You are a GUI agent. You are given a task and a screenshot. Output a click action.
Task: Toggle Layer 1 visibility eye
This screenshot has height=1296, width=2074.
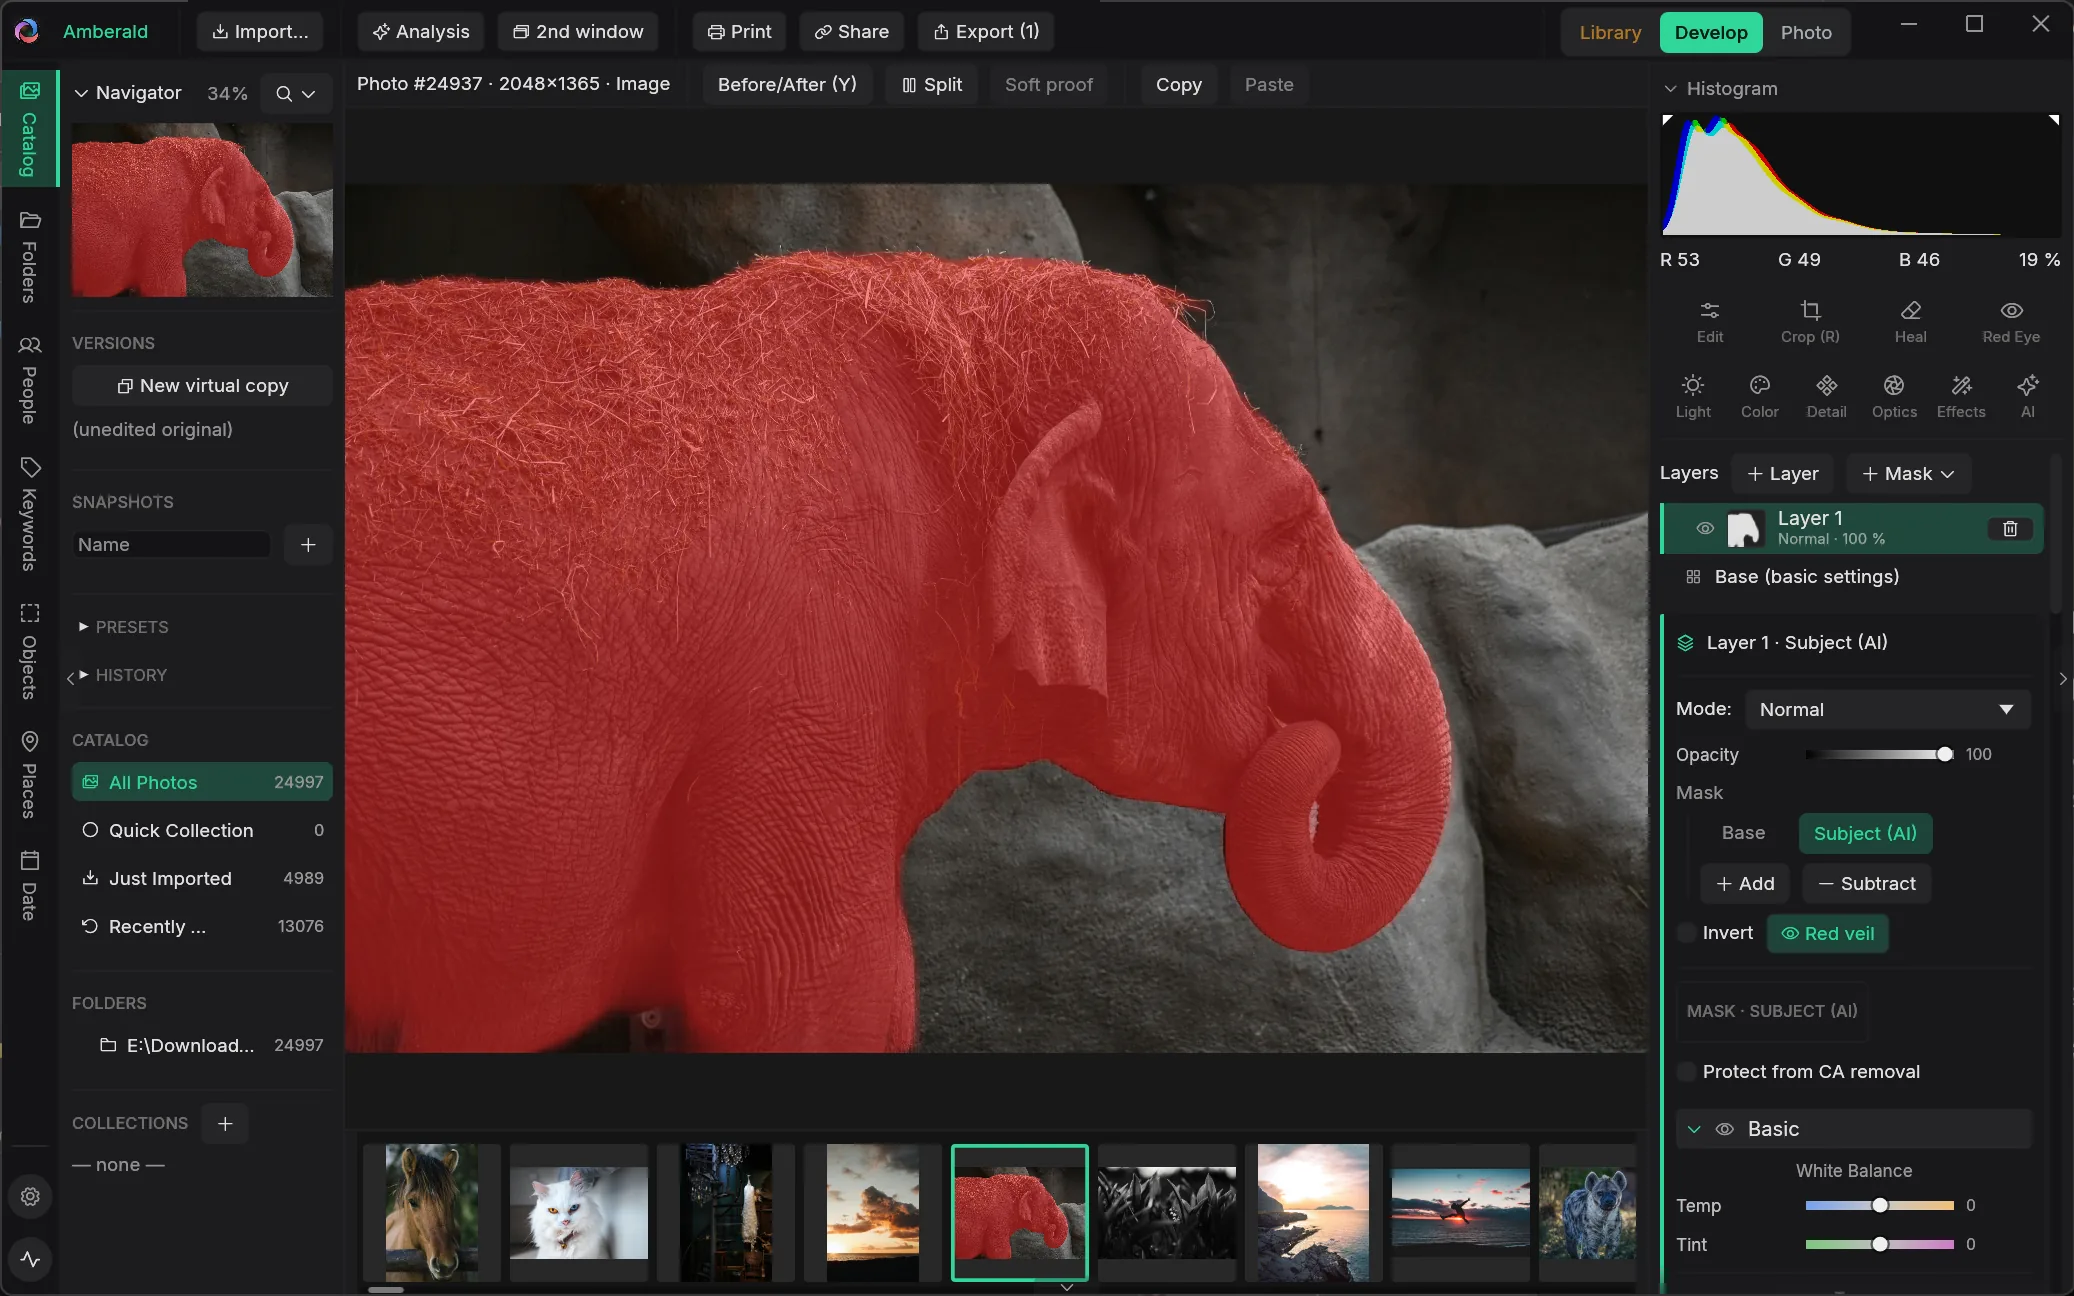point(1705,528)
